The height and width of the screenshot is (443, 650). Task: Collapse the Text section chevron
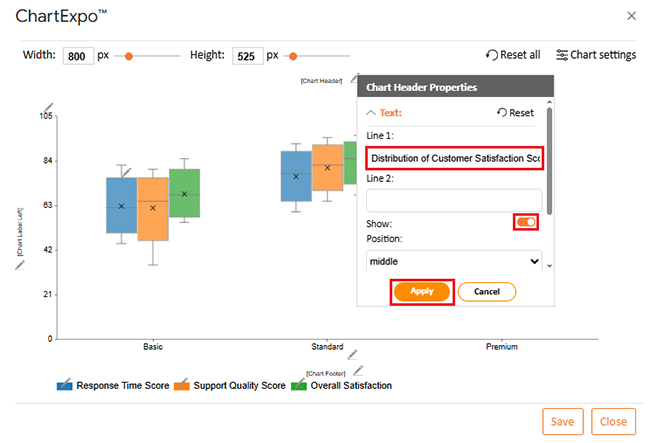click(x=371, y=113)
